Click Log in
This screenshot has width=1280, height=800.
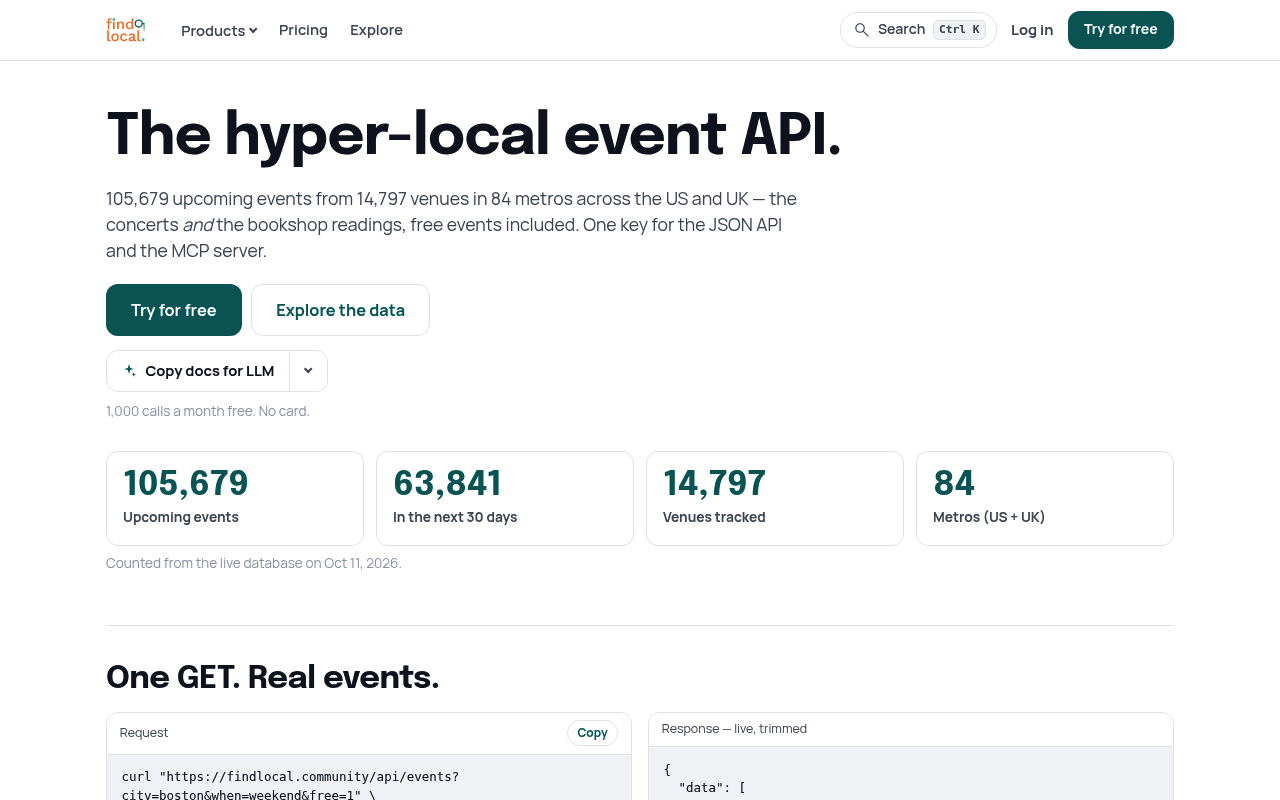[1032, 30]
